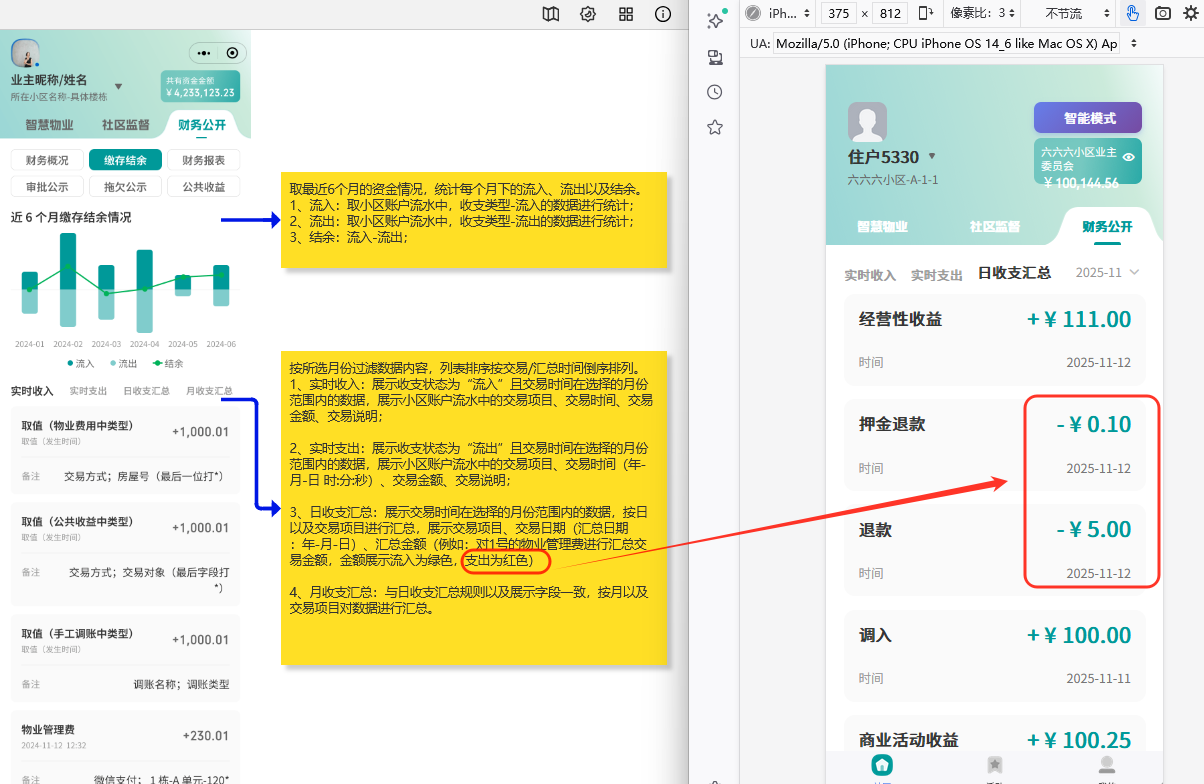The width and height of the screenshot is (1204, 784).
Task: Switch to 智慧物业 tab in the left mockup
Action: (x=49, y=125)
